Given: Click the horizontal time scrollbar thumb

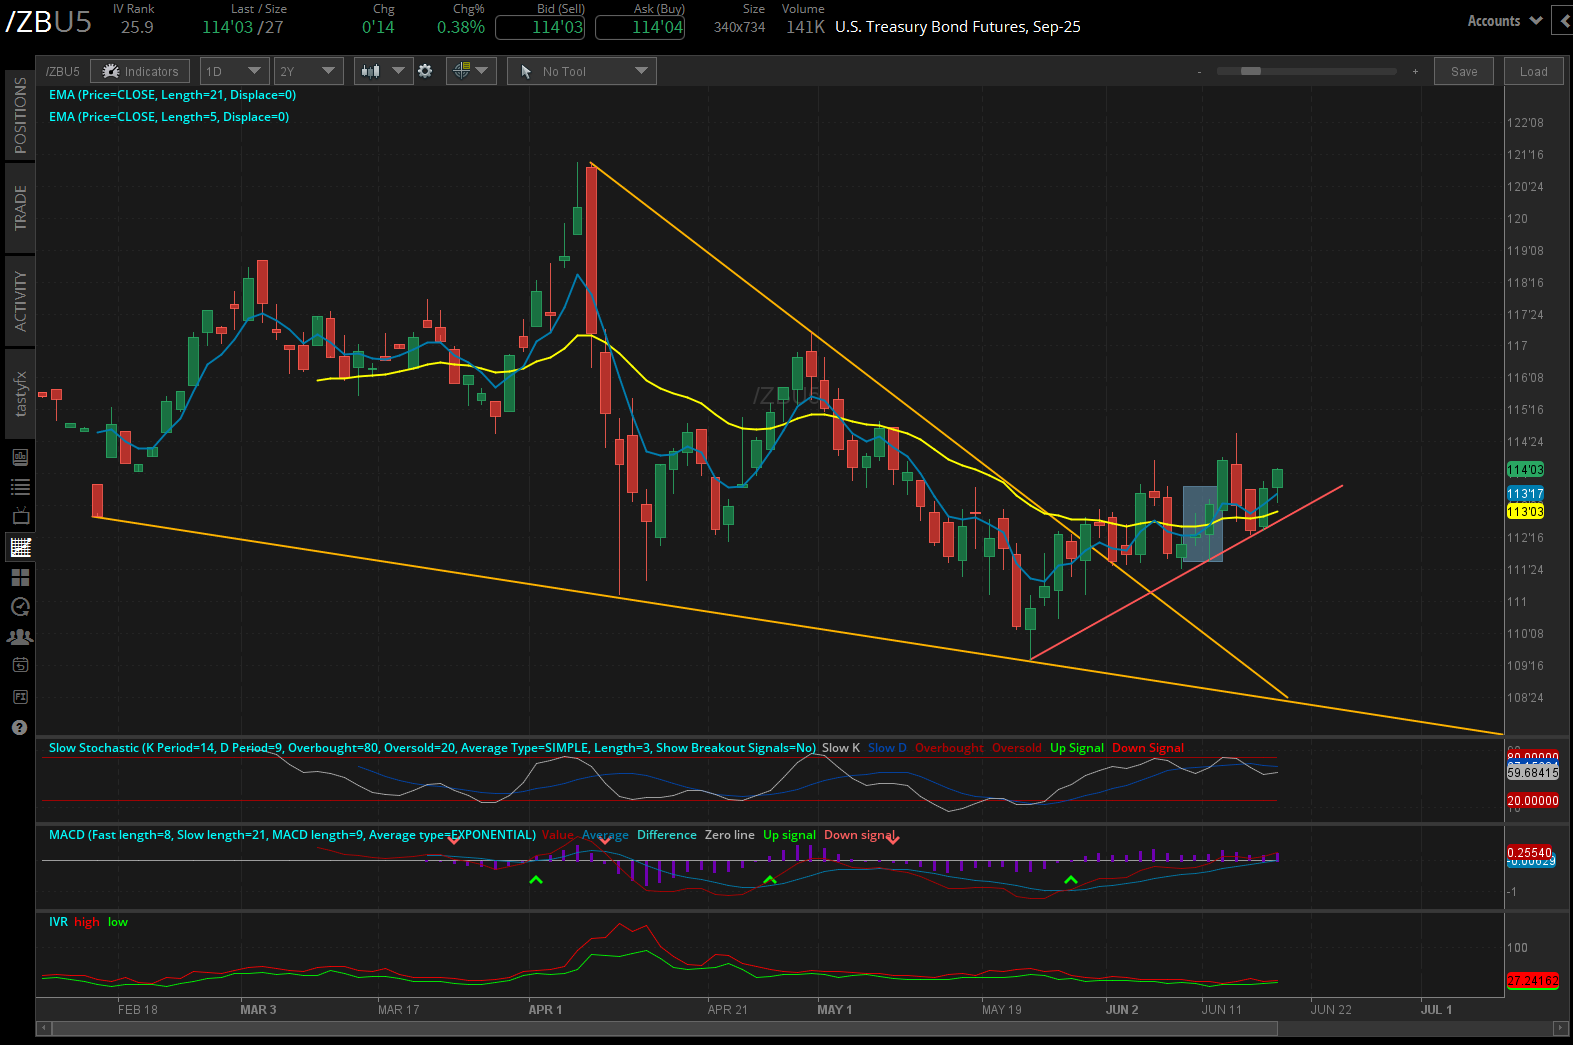Looking at the screenshot, I should coord(664,1028).
